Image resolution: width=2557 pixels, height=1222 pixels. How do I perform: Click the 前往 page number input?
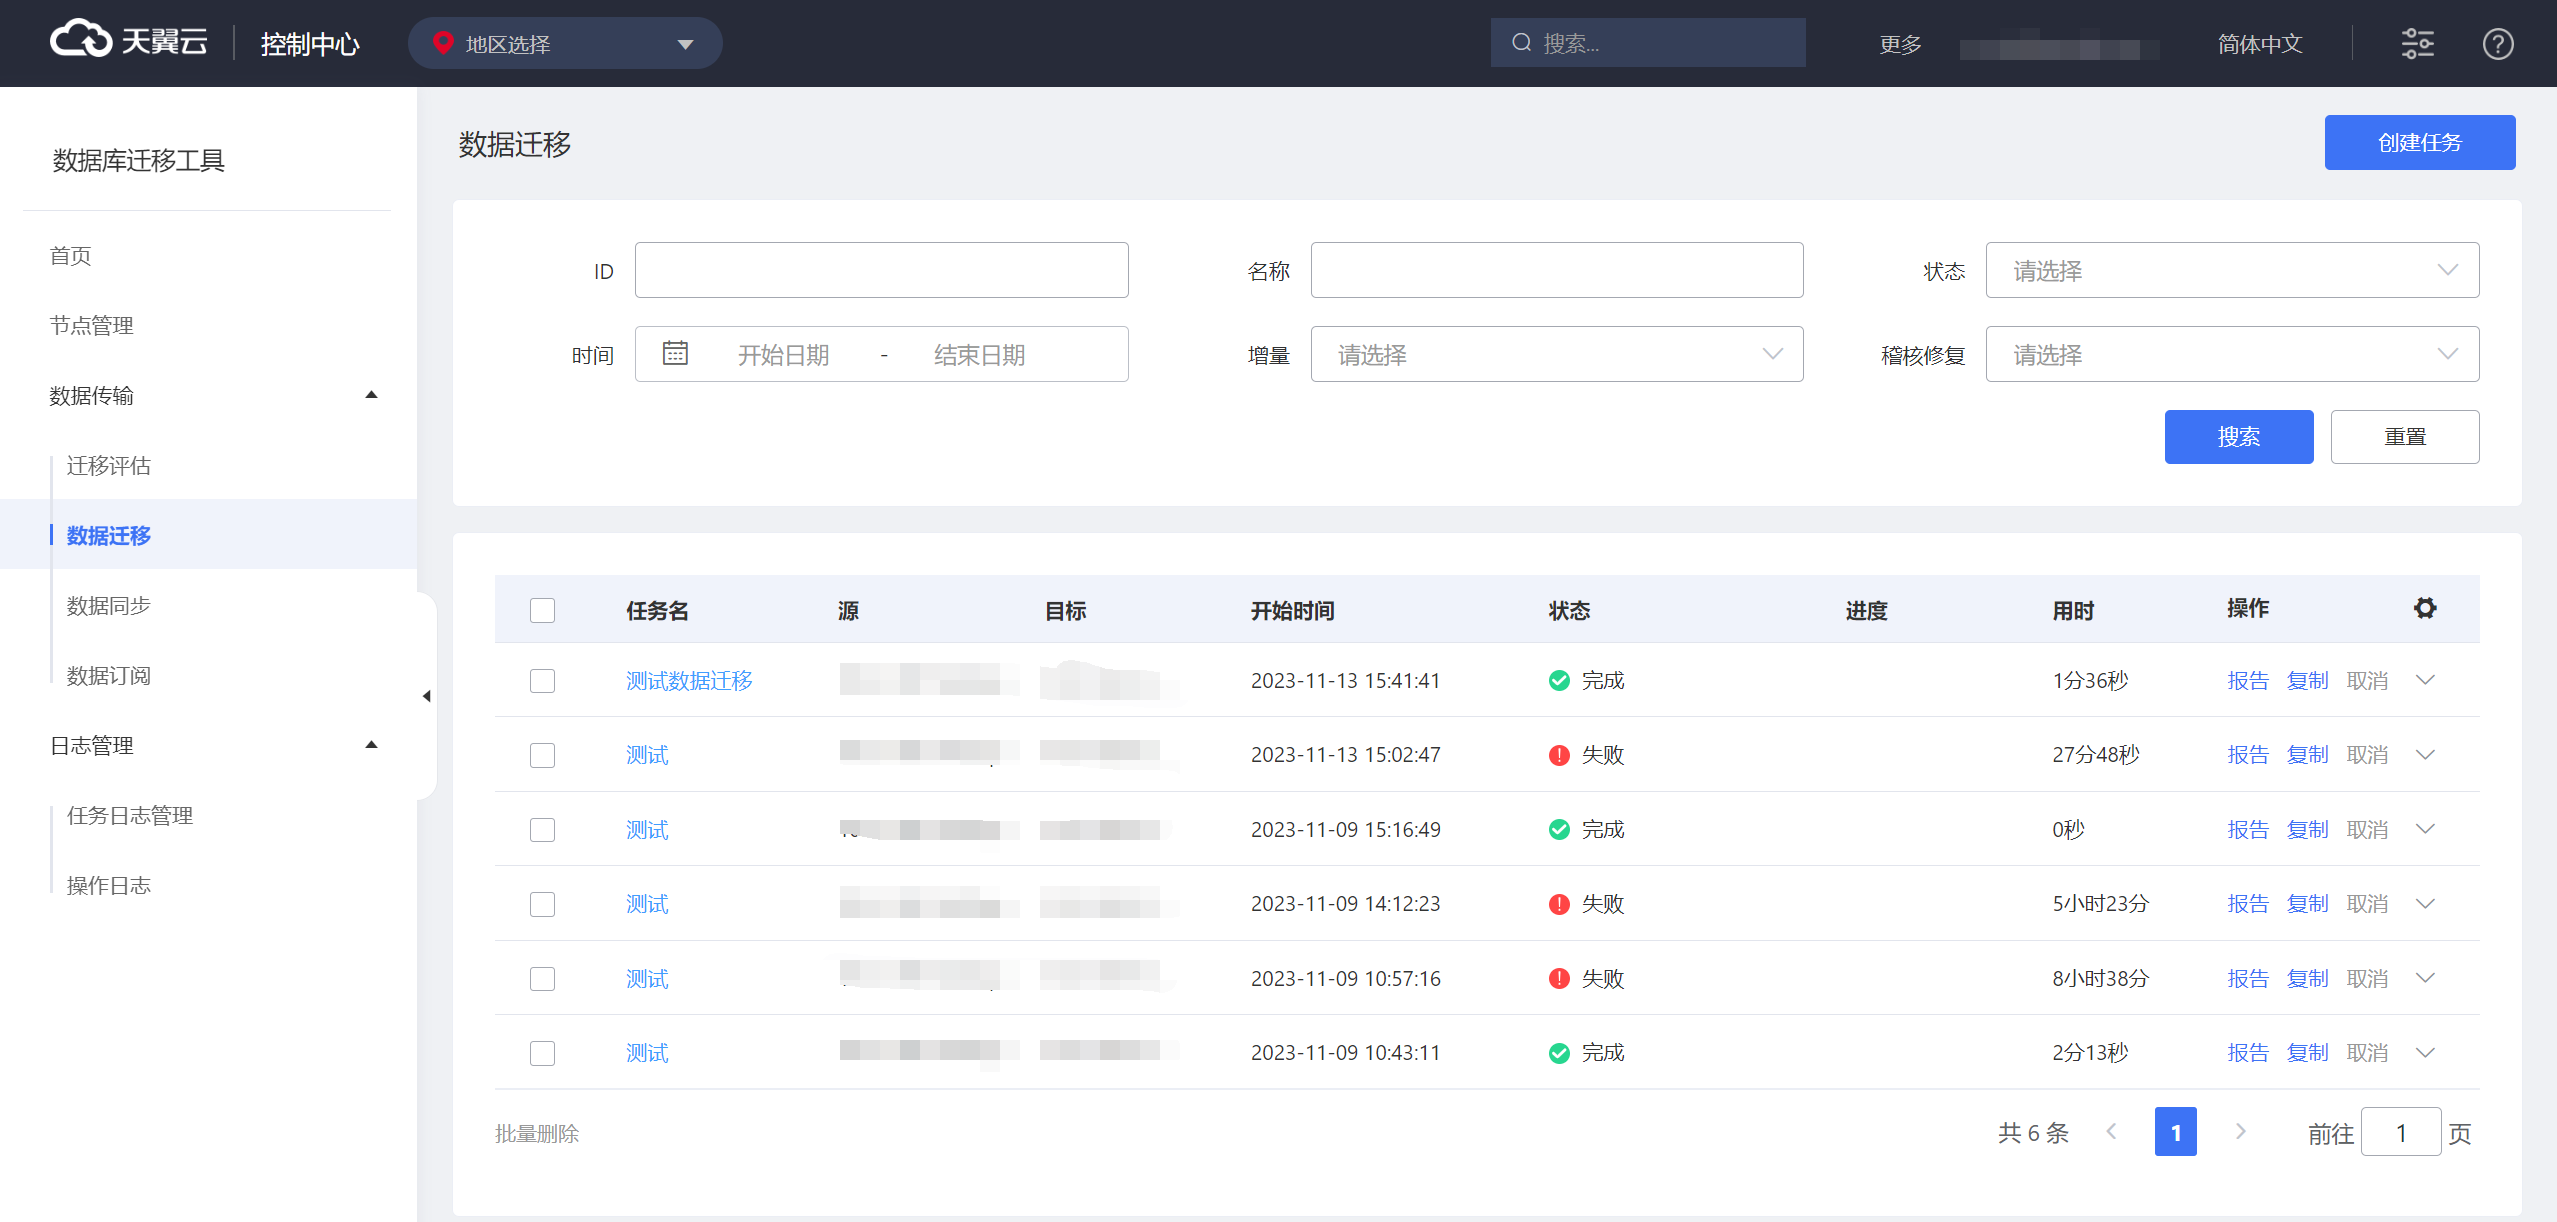2400,1132
